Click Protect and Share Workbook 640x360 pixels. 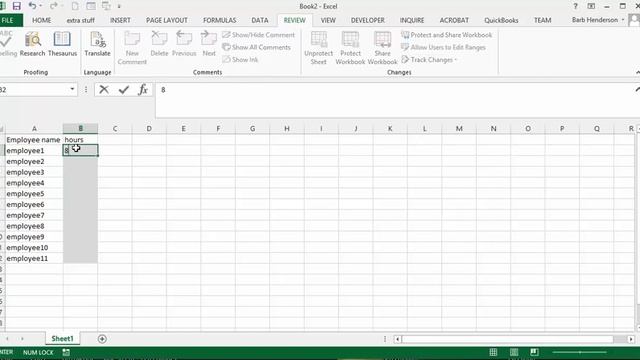[x=447, y=35]
